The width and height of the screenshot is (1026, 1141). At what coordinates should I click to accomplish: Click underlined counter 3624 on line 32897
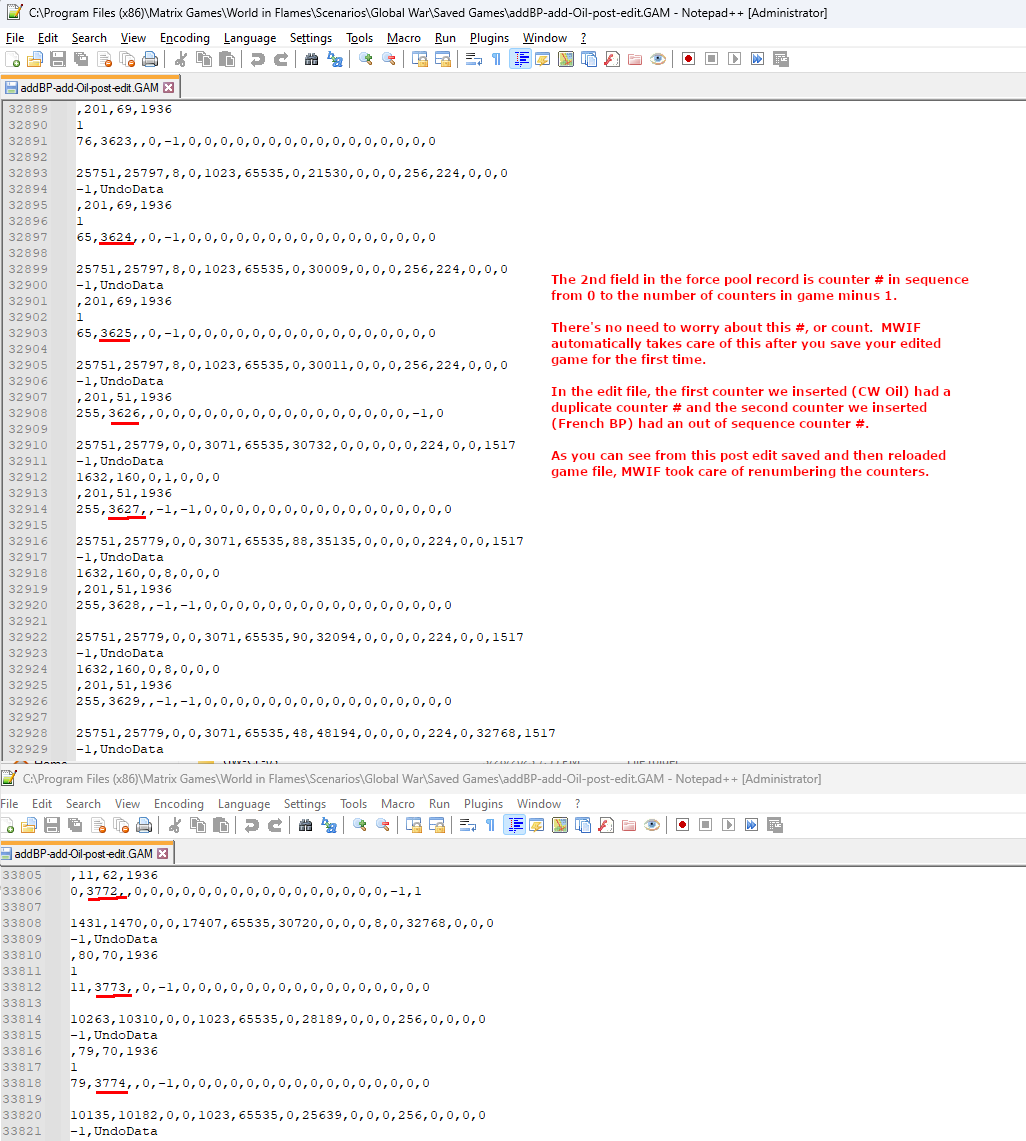point(116,237)
